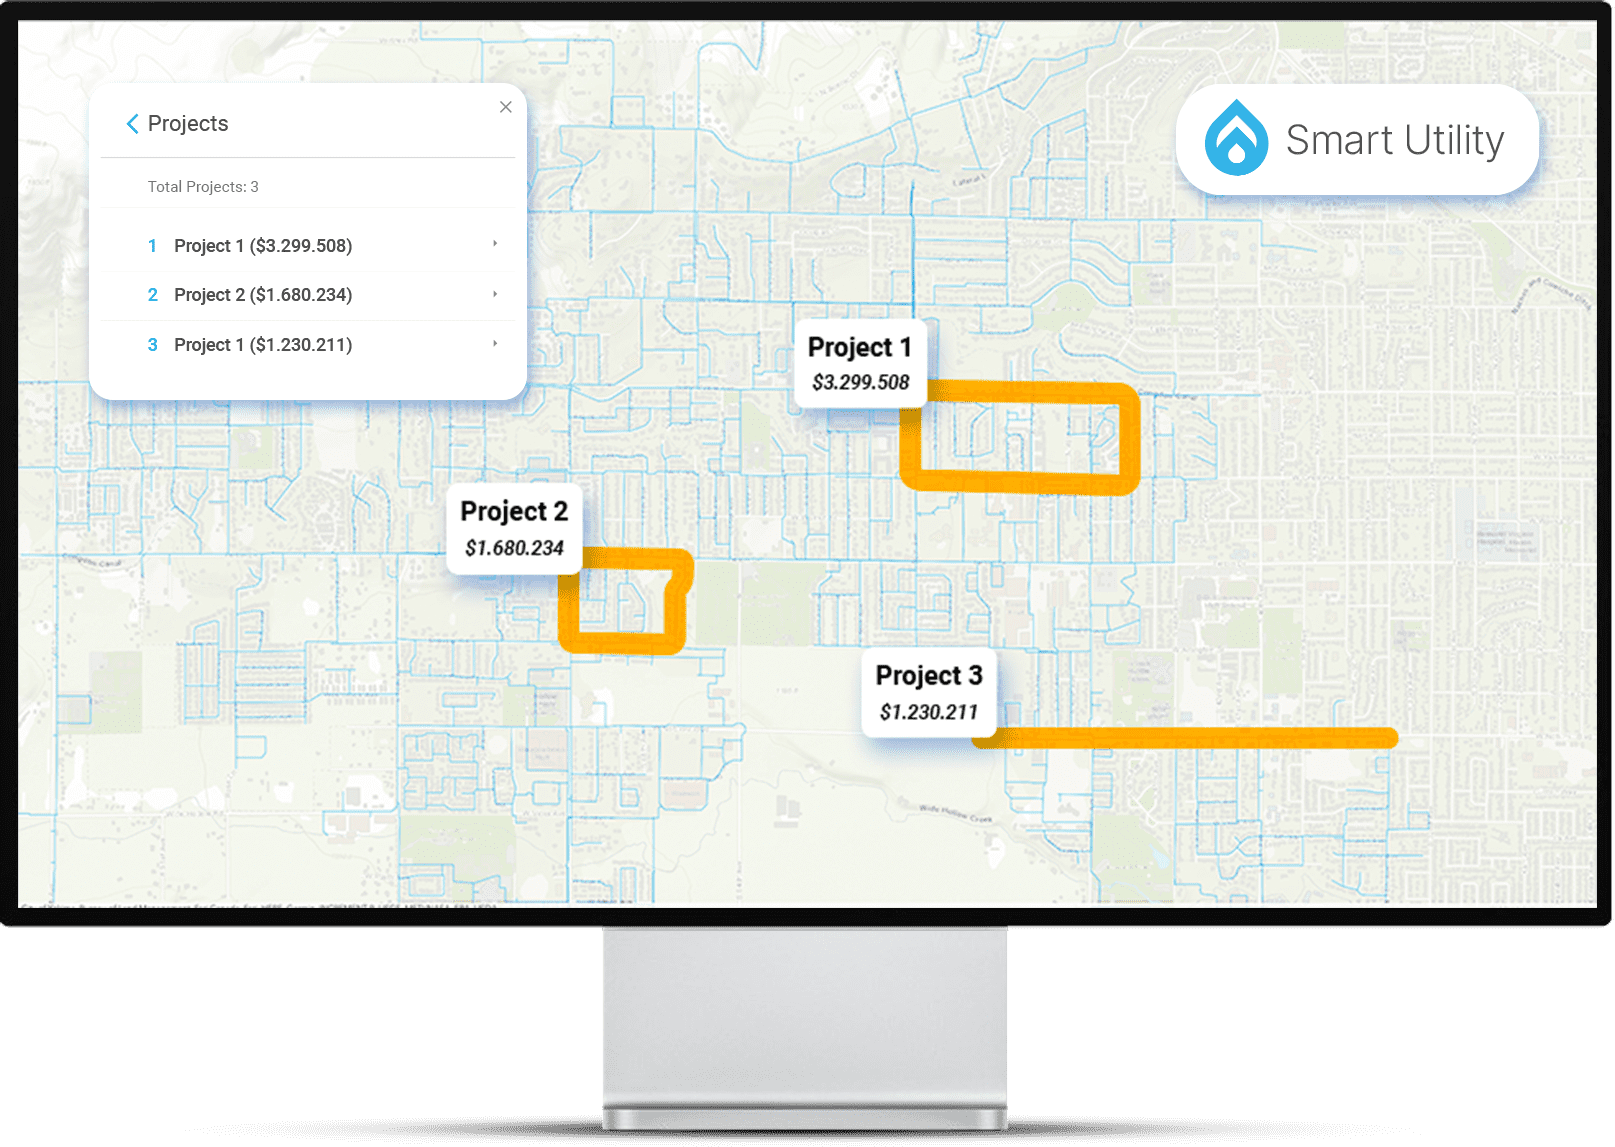Click the Smart Utility water drop logo
Image resolution: width=1615 pixels, height=1147 pixels.
[x=1236, y=139]
